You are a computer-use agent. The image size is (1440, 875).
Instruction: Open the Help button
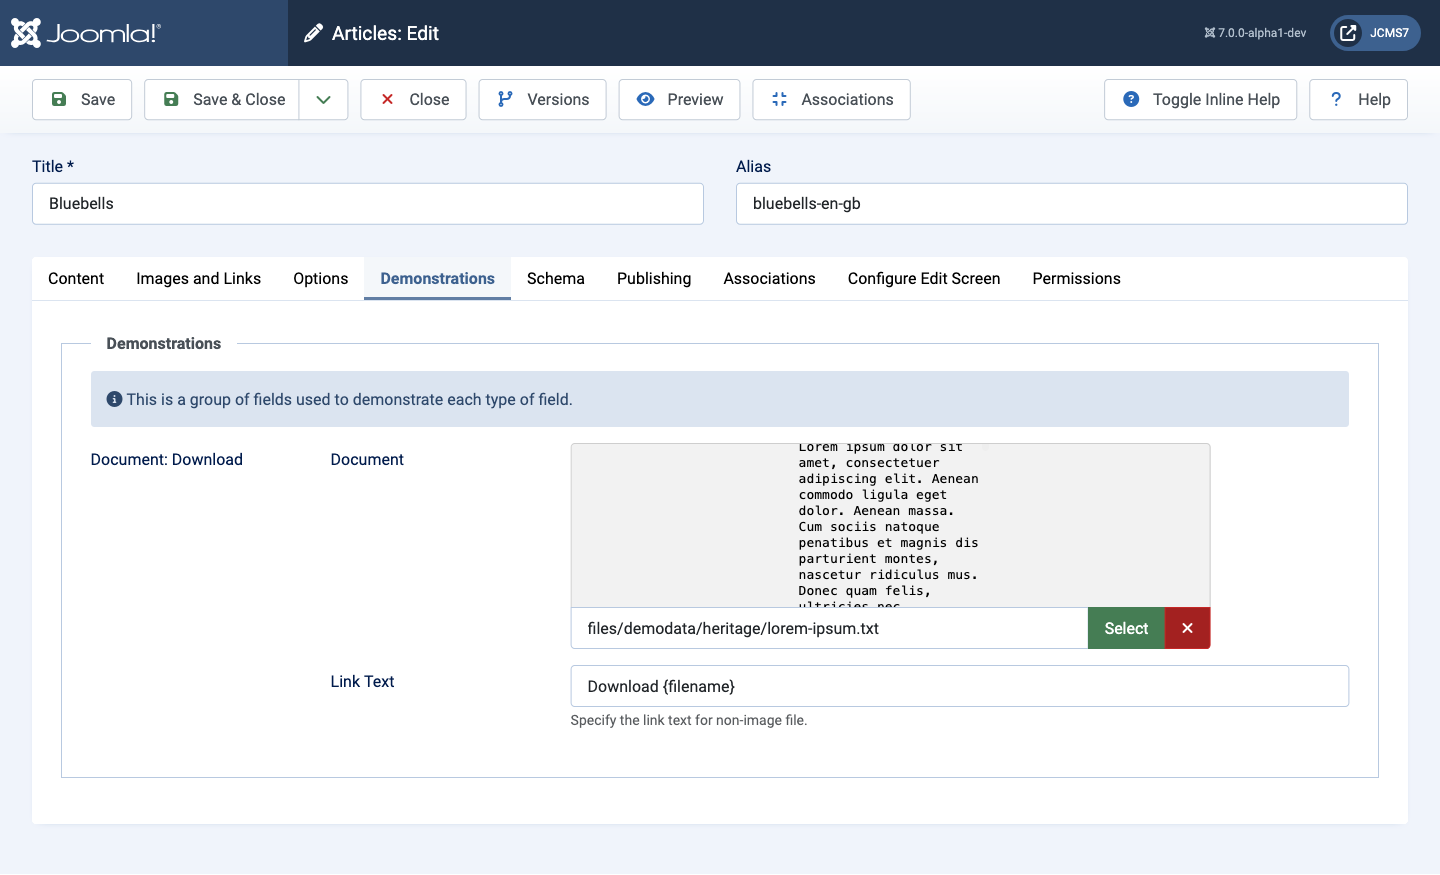pyautogui.click(x=1358, y=99)
